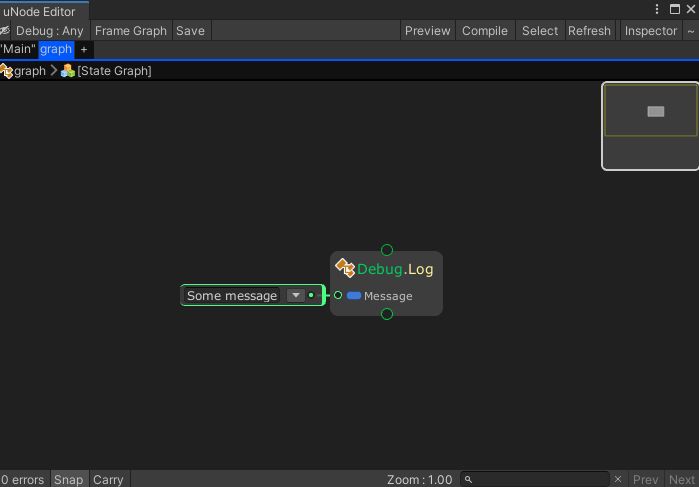Image resolution: width=699 pixels, height=487 pixels.
Task: Open the three-dot window options menu
Action: tap(657, 9)
